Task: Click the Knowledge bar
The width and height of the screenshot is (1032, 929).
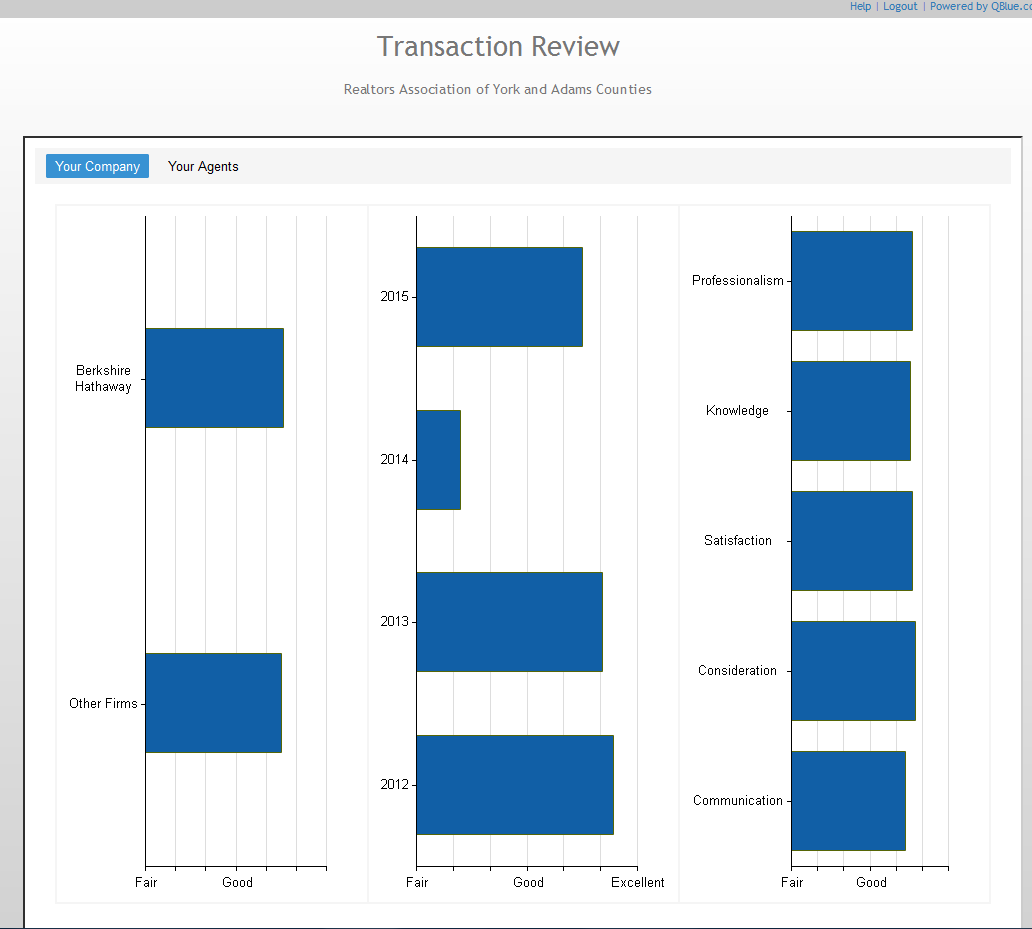Action: pyautogui.click(x=850, y=411)
